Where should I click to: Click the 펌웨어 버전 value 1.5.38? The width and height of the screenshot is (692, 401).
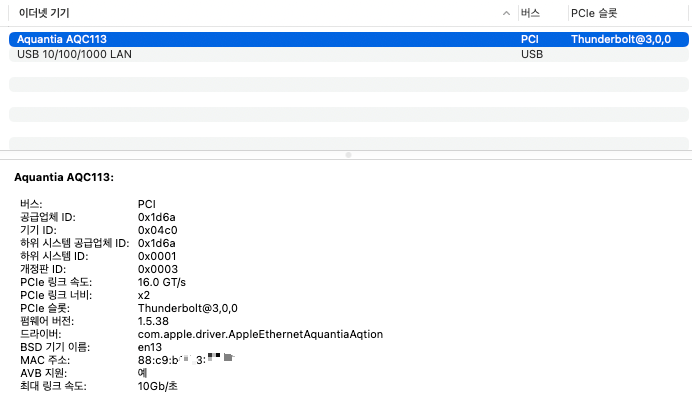(153, 321)
